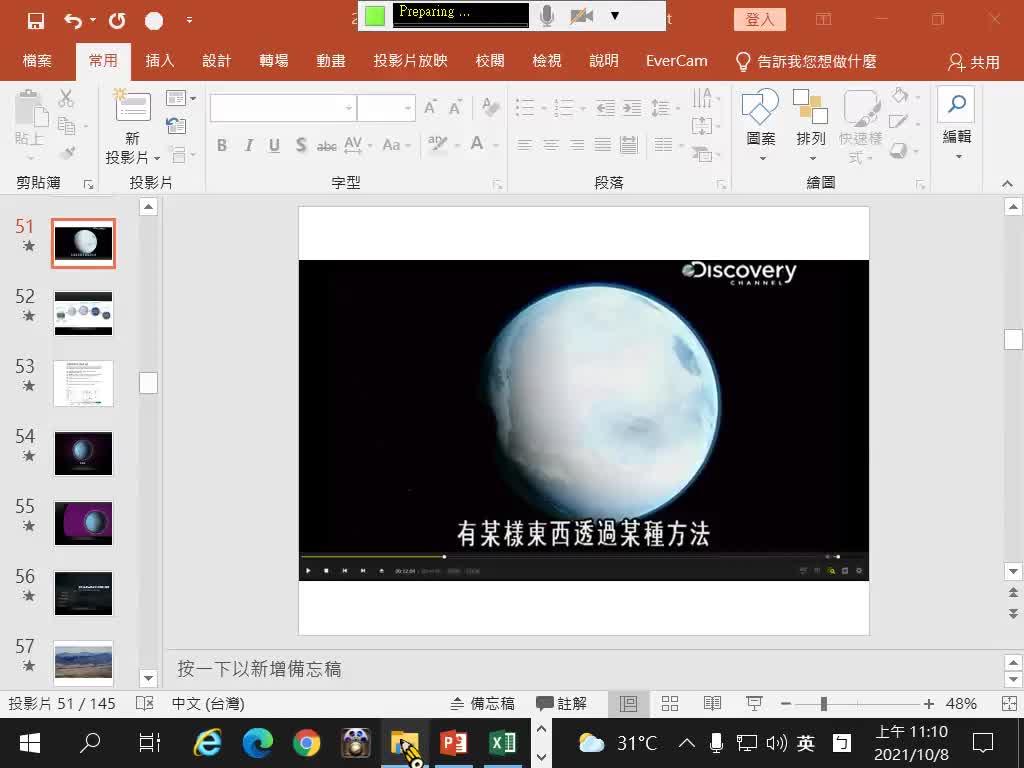This screenshot has height=768, width=1024.
Task: Click the video progress bar on the slide
Action: 583,556
